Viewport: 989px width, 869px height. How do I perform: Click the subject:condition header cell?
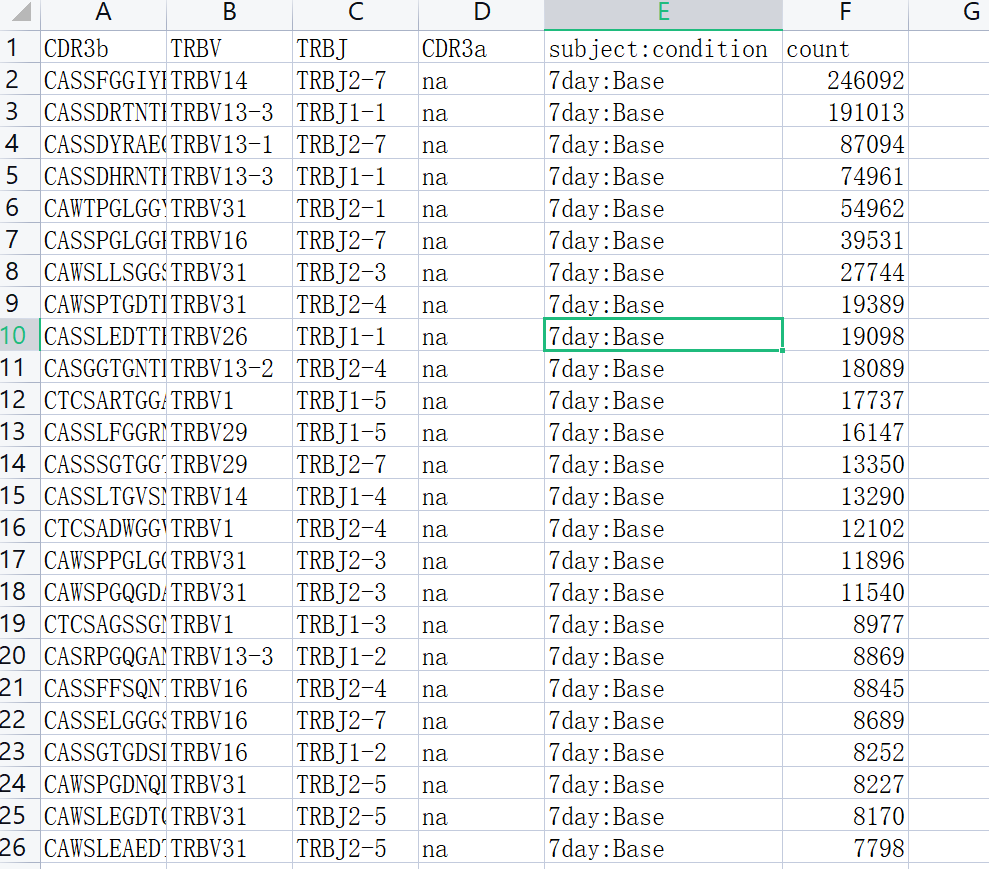coord(662,48)
